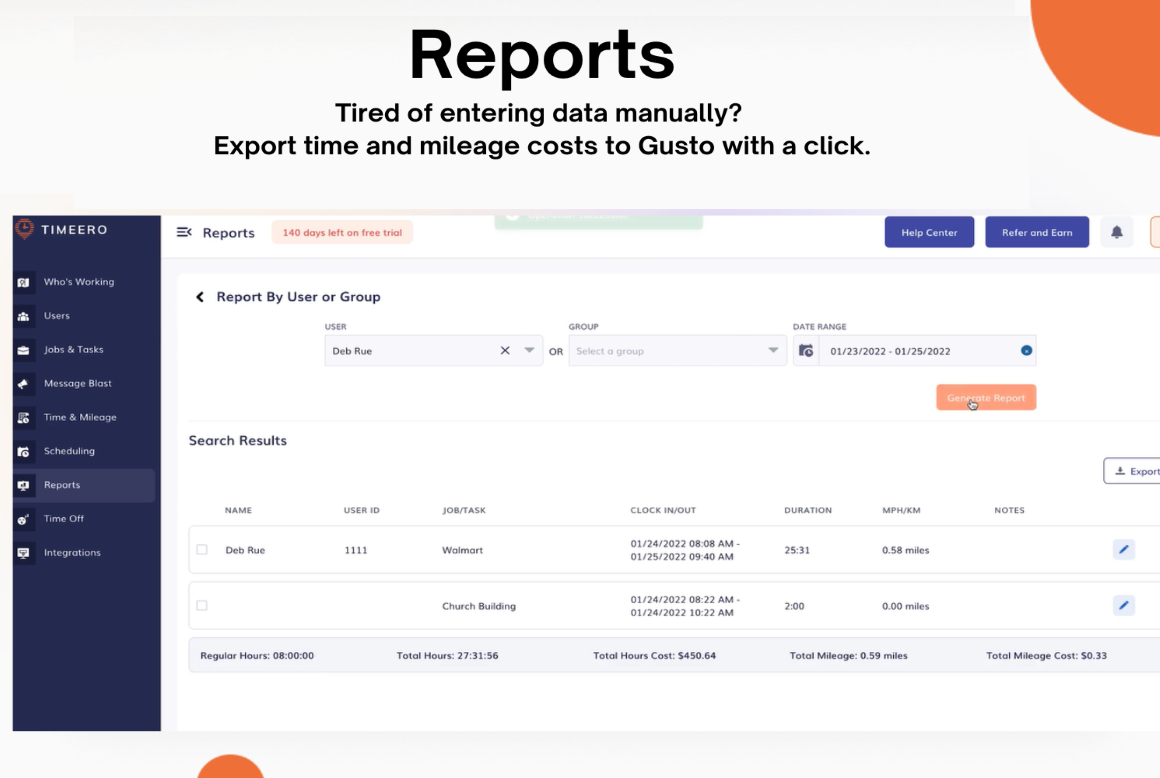Click the blue clear icon in date range field
Screen dimensions: 1160x778
click(1026, 351)
